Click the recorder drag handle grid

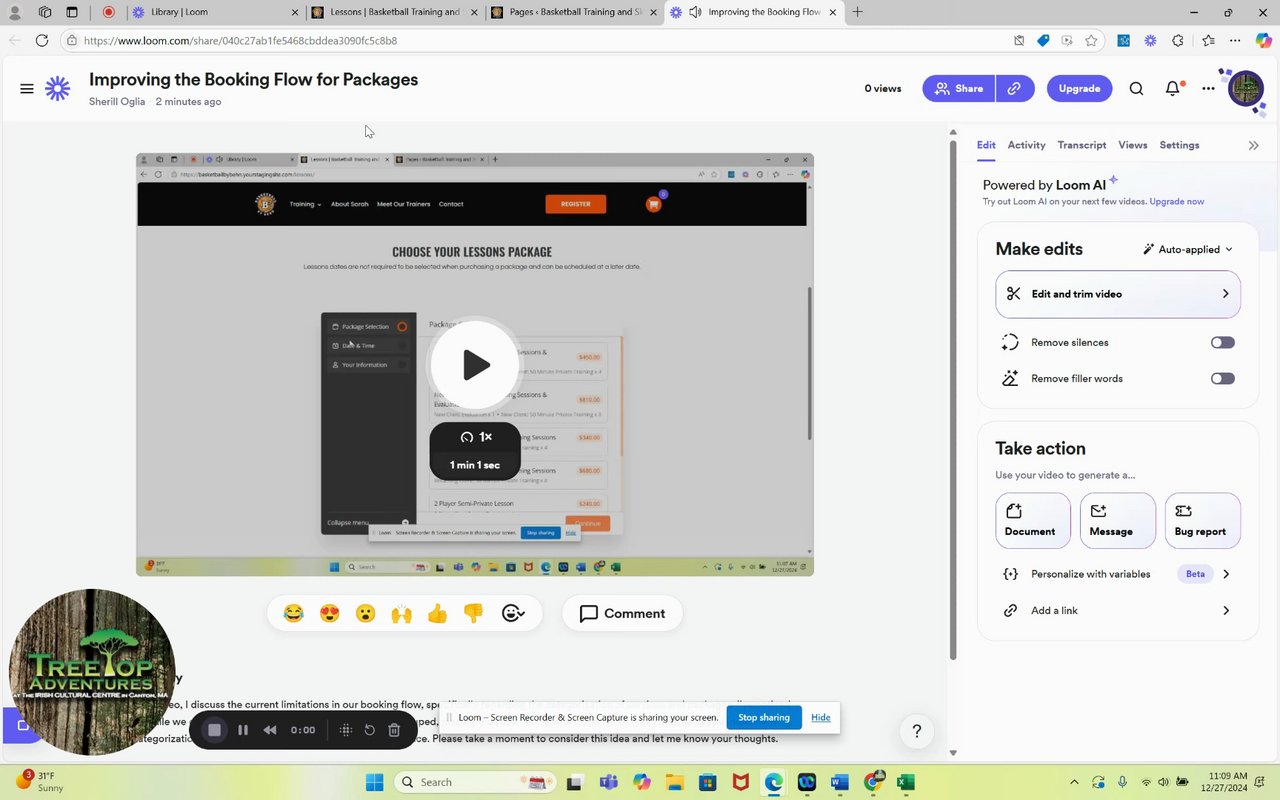click(346, 730)
